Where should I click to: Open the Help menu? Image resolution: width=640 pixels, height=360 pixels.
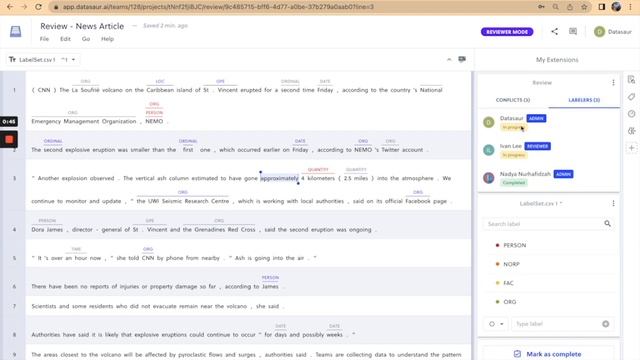click(x=107, y=39)
